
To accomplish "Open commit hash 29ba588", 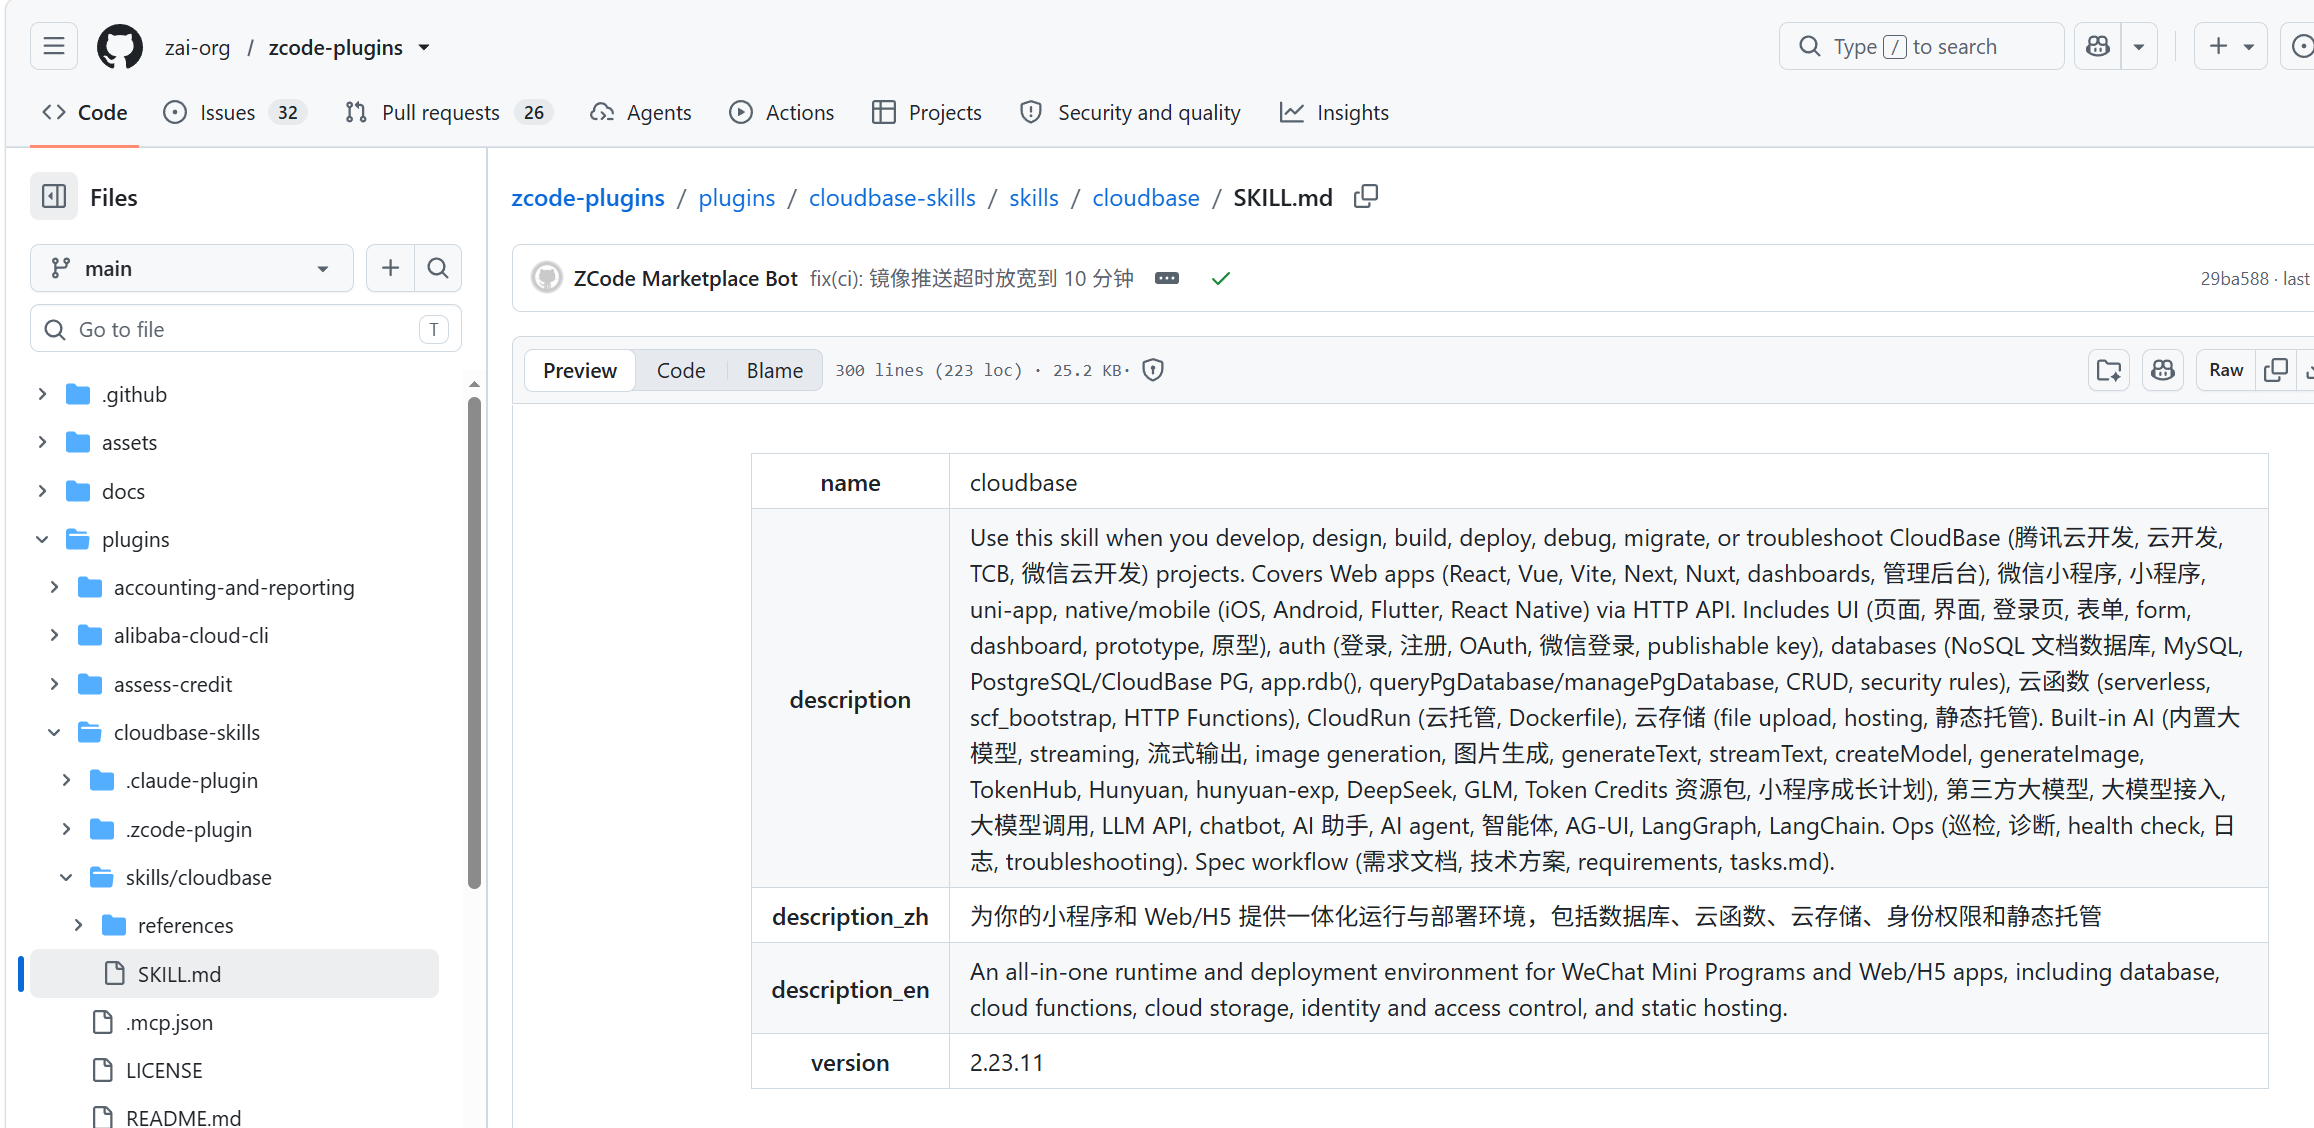I will coord(2235,279).
